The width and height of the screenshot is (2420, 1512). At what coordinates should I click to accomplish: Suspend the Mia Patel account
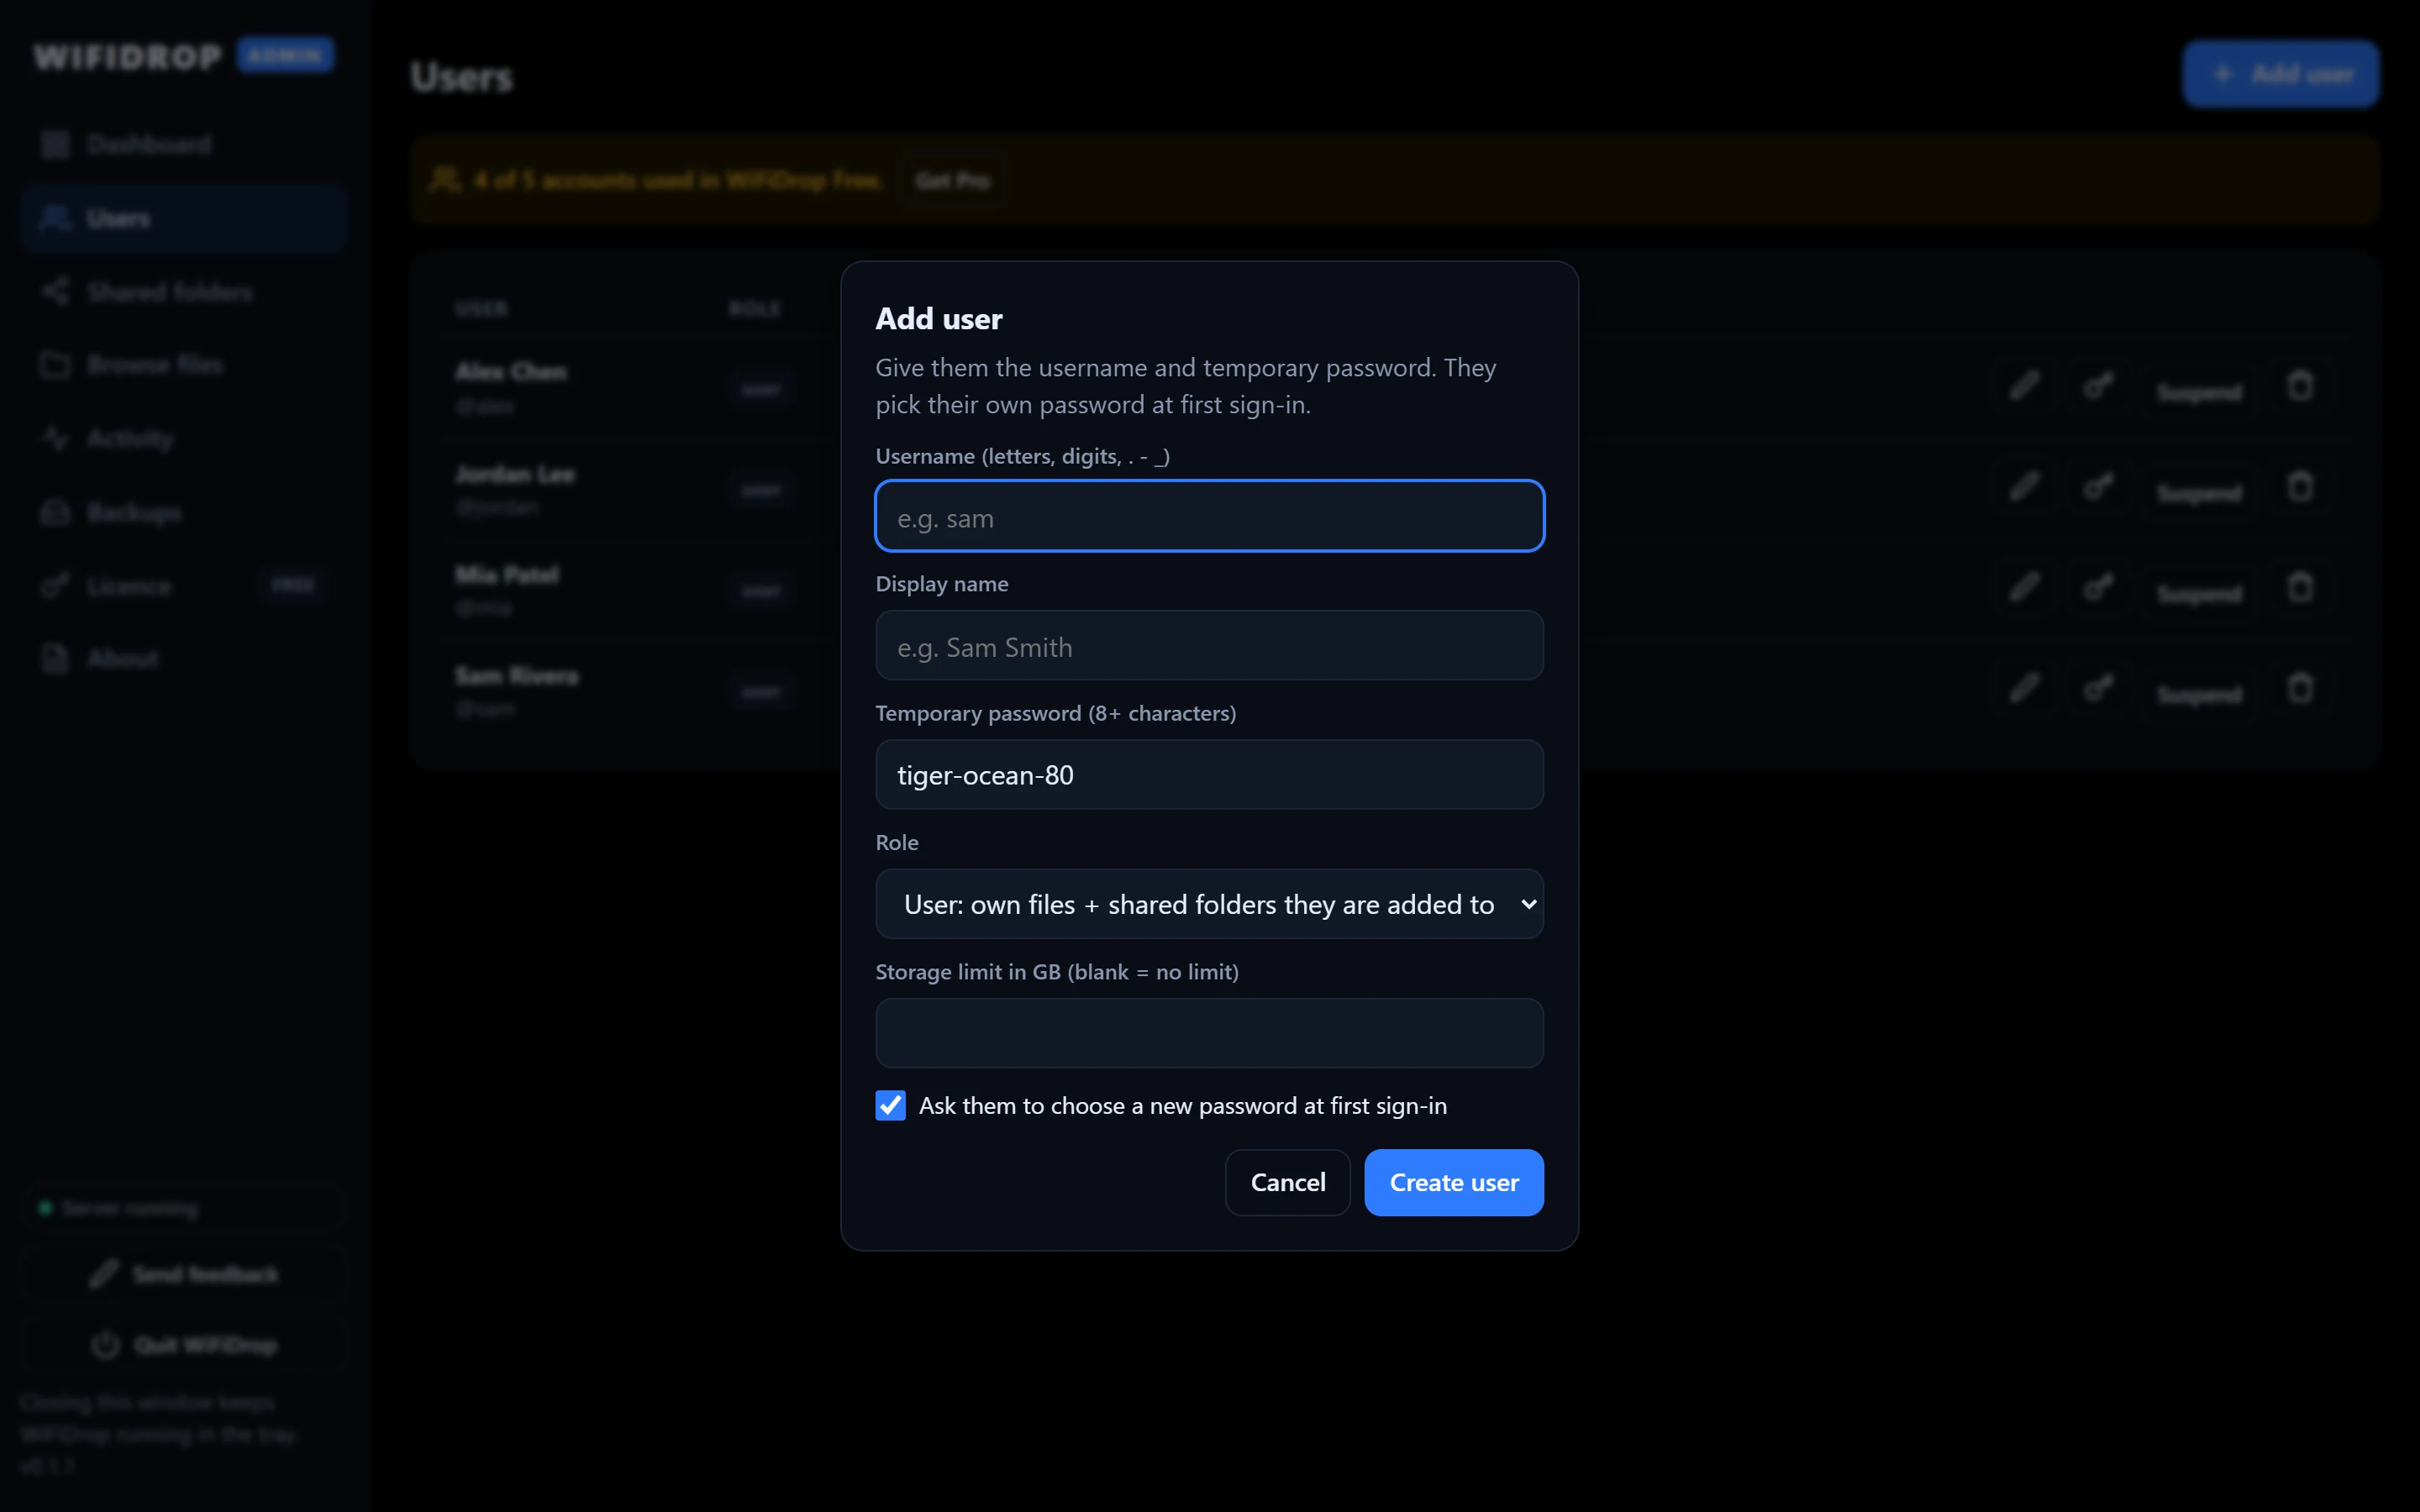(2198, 594)
